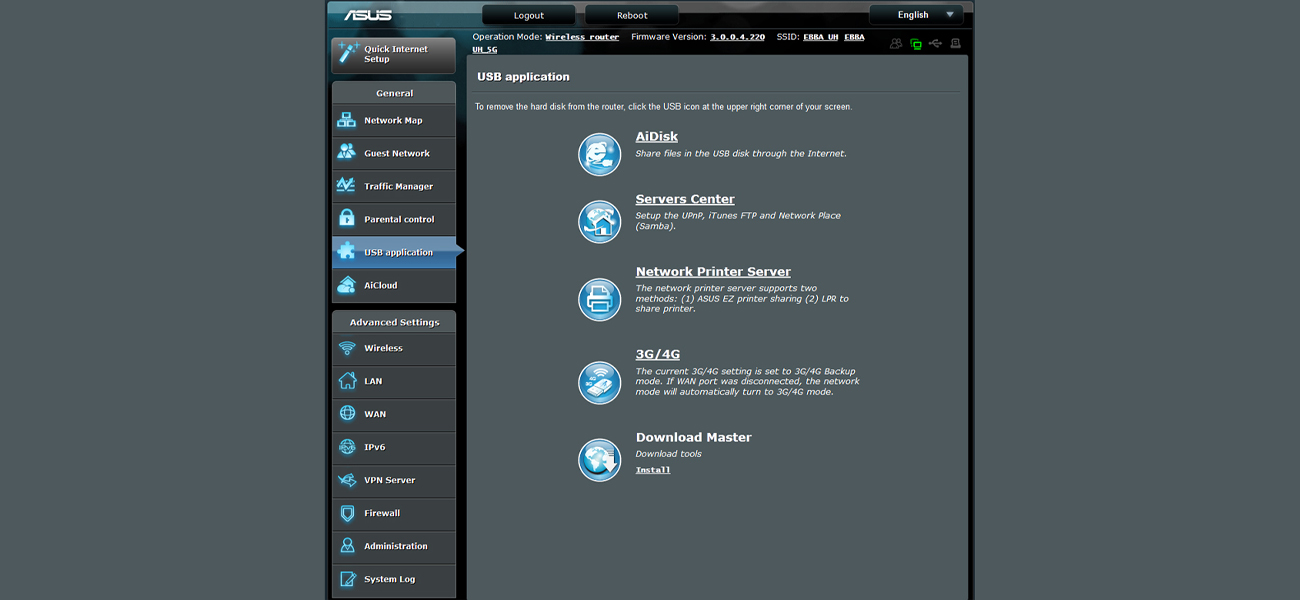The height and width of the screenshot is (600, 1300).
Task: Click the Network Printer Server printer icon
Action: tap(600, 299)
